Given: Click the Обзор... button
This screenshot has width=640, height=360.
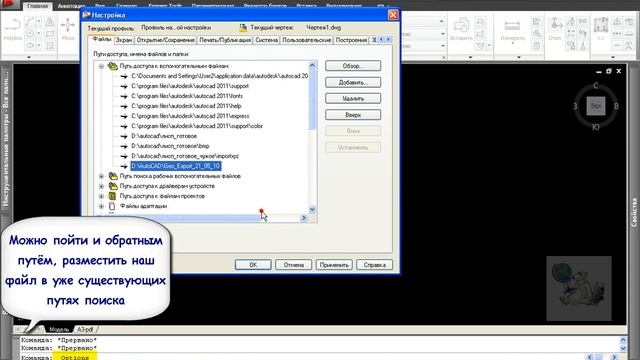Looking at the screenshot, I should tap(353, 66).
